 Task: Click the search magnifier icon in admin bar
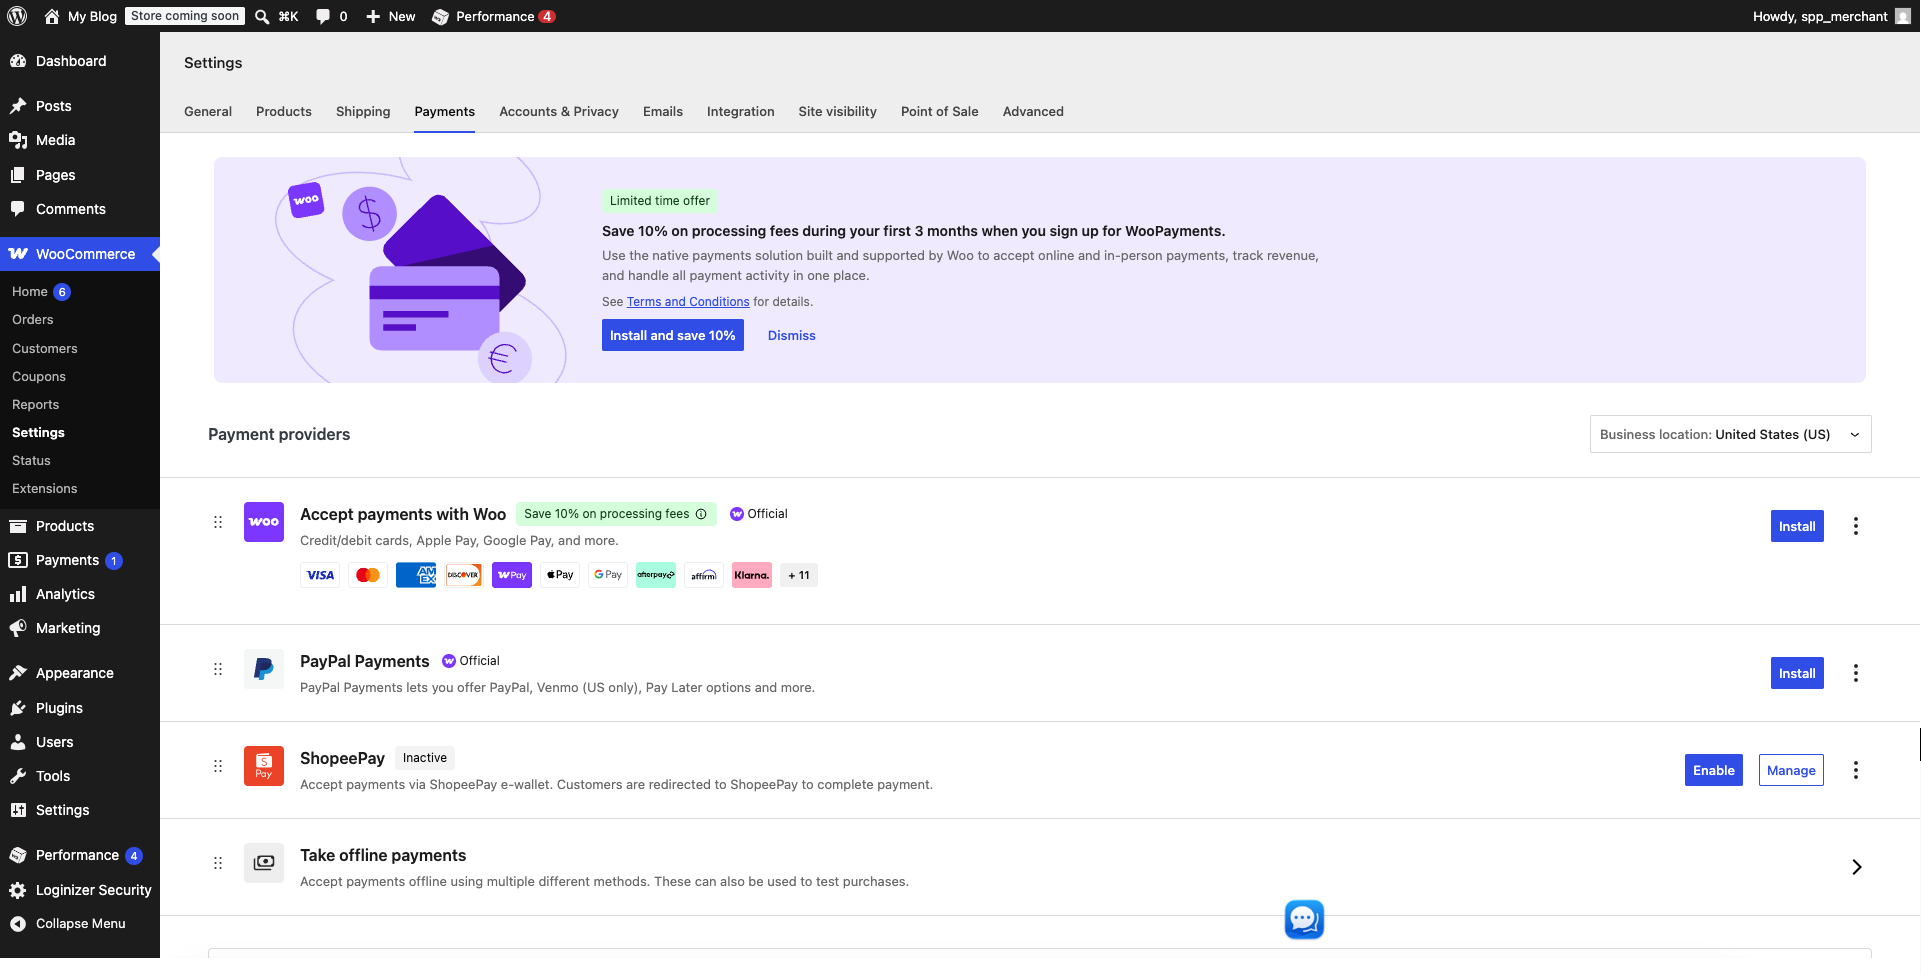pyautogui.click(x=262, y=16)
